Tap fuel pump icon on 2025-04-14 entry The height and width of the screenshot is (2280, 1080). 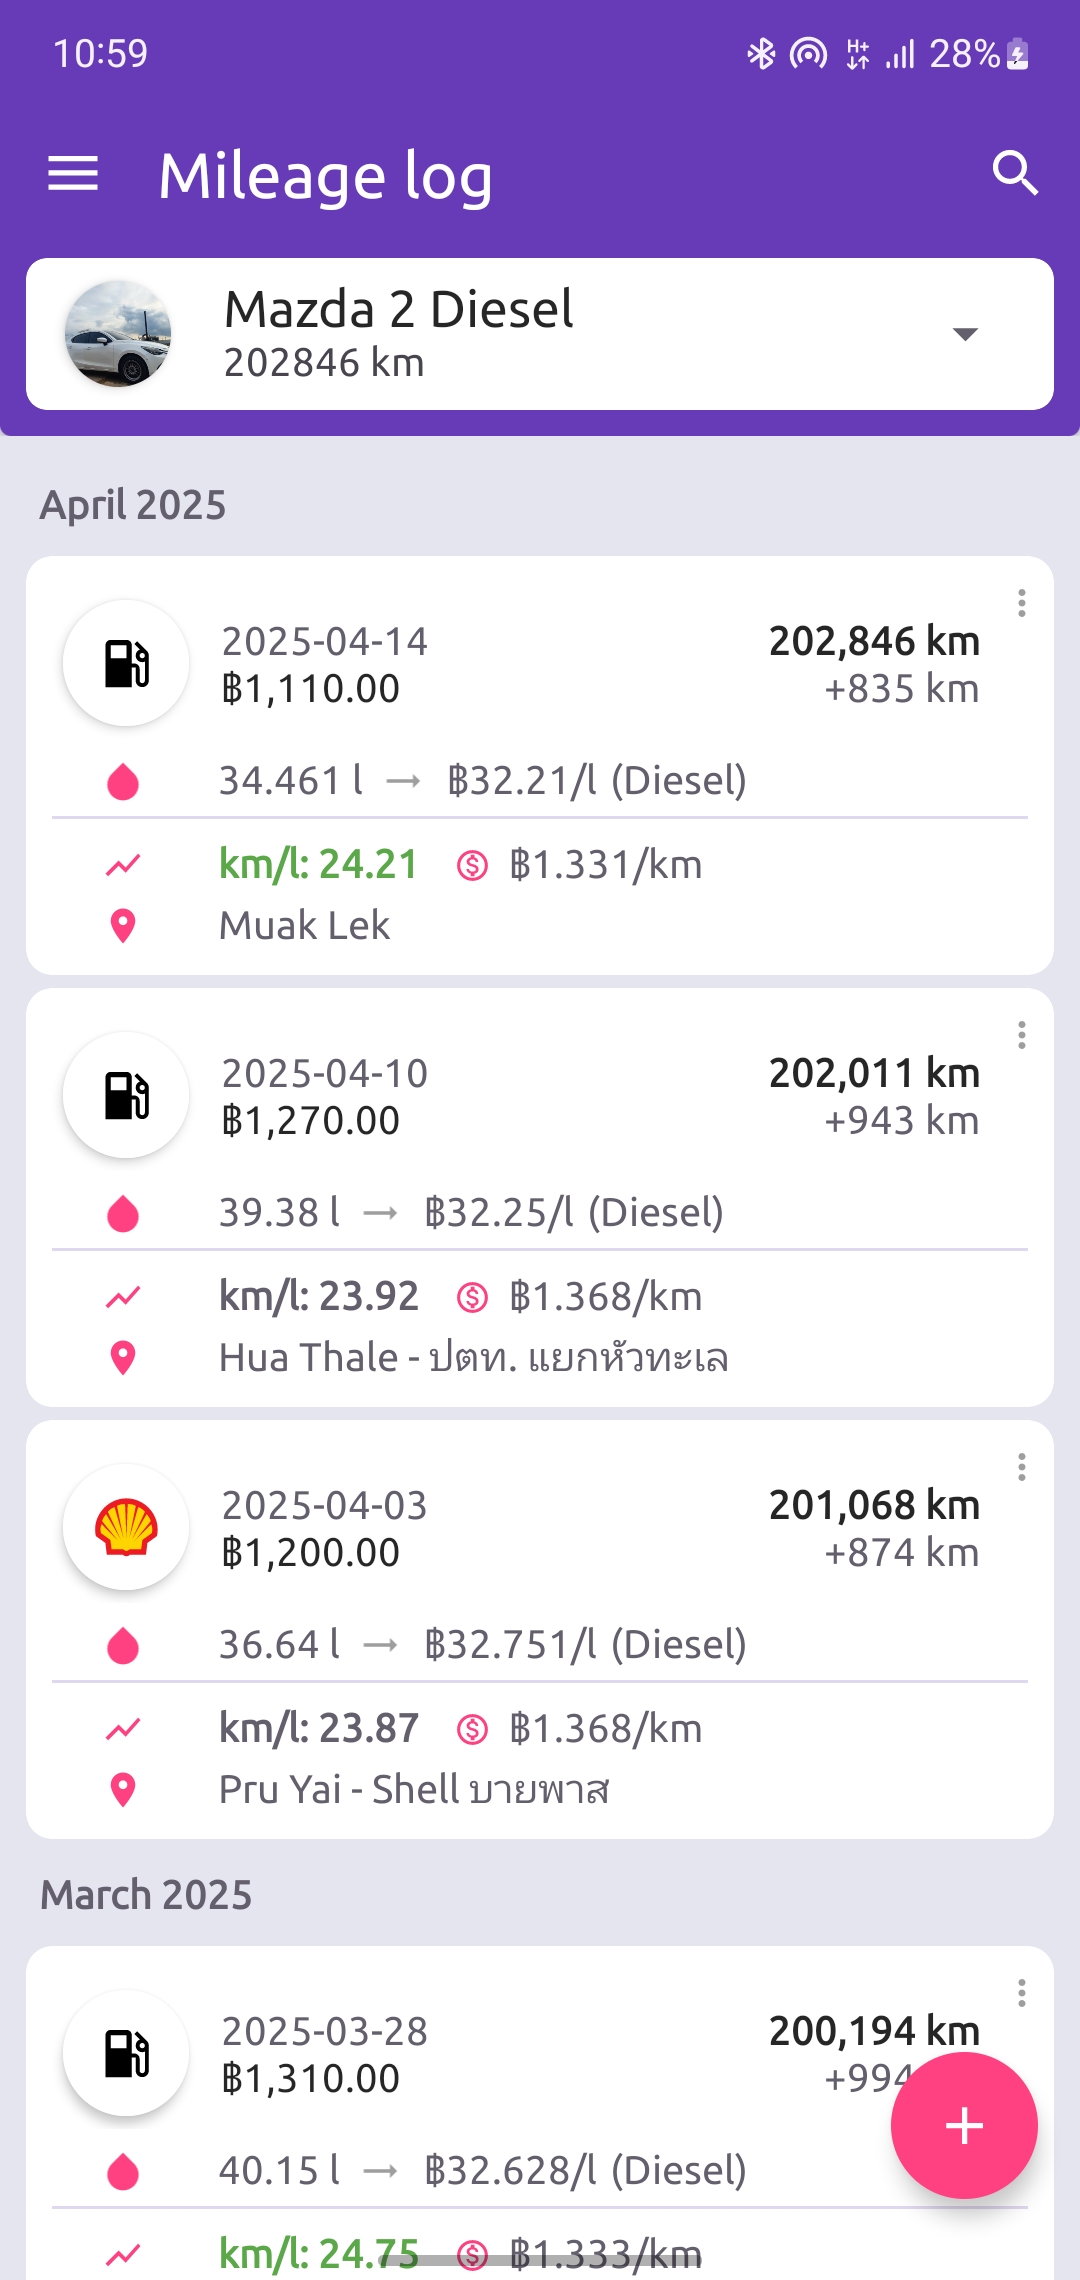point(126,663)
